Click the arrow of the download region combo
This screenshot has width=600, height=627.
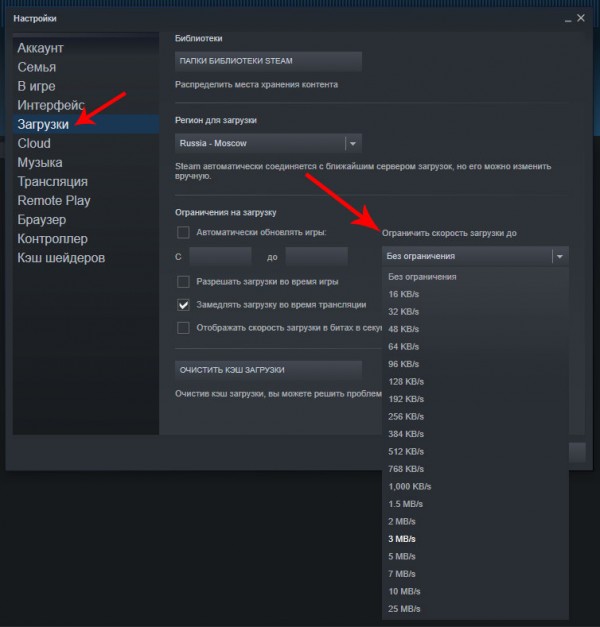[x=353, y=144]
